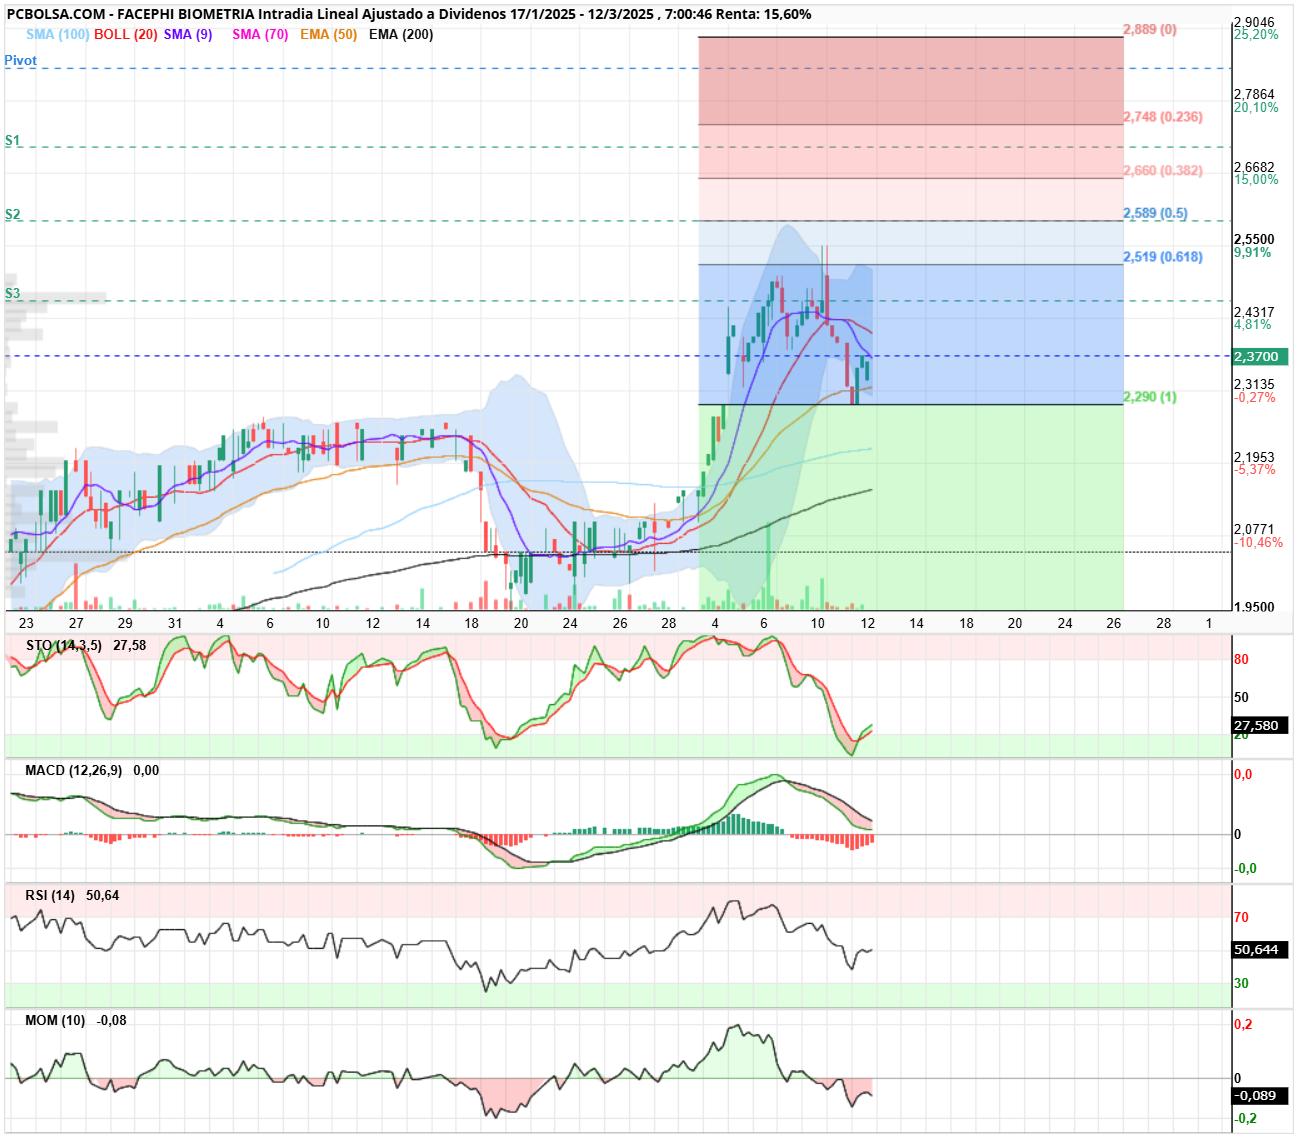Select the -10,46% percentage label

click(x=1259, y=542)
